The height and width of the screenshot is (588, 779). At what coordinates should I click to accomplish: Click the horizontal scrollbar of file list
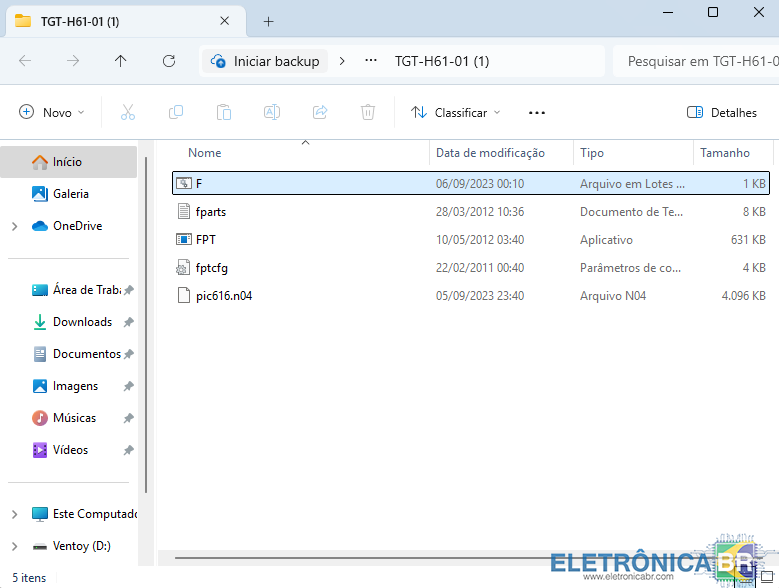click(x=400, y=557)
